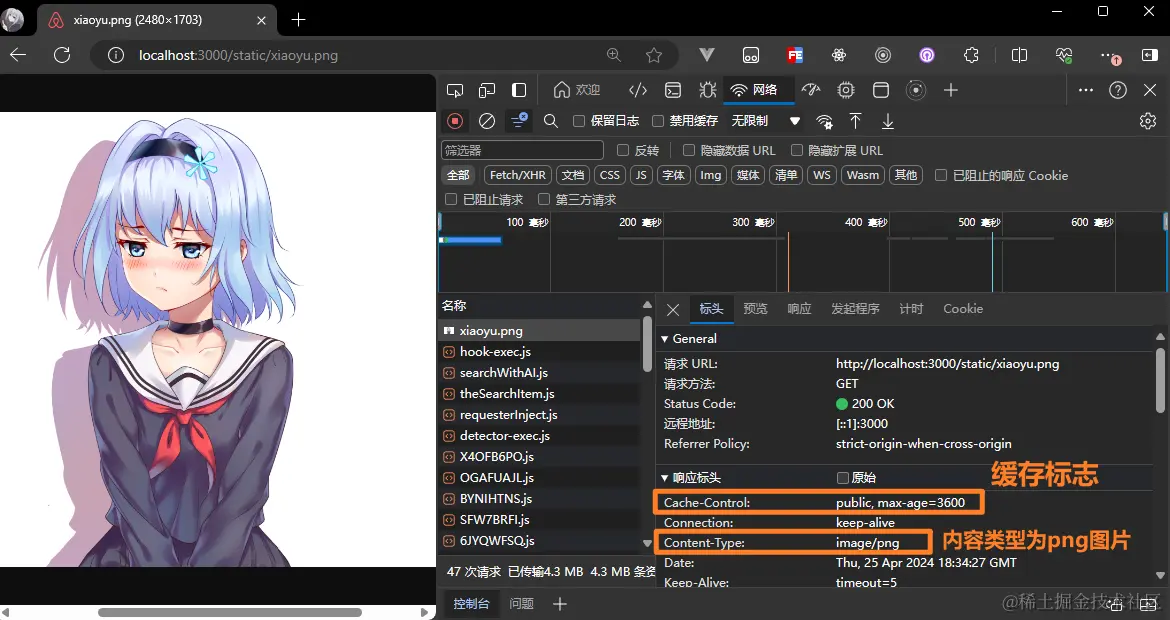Tick the 隐藏扩展 URL checkbox
The image size is (1170, 620).
click(796, 150)
